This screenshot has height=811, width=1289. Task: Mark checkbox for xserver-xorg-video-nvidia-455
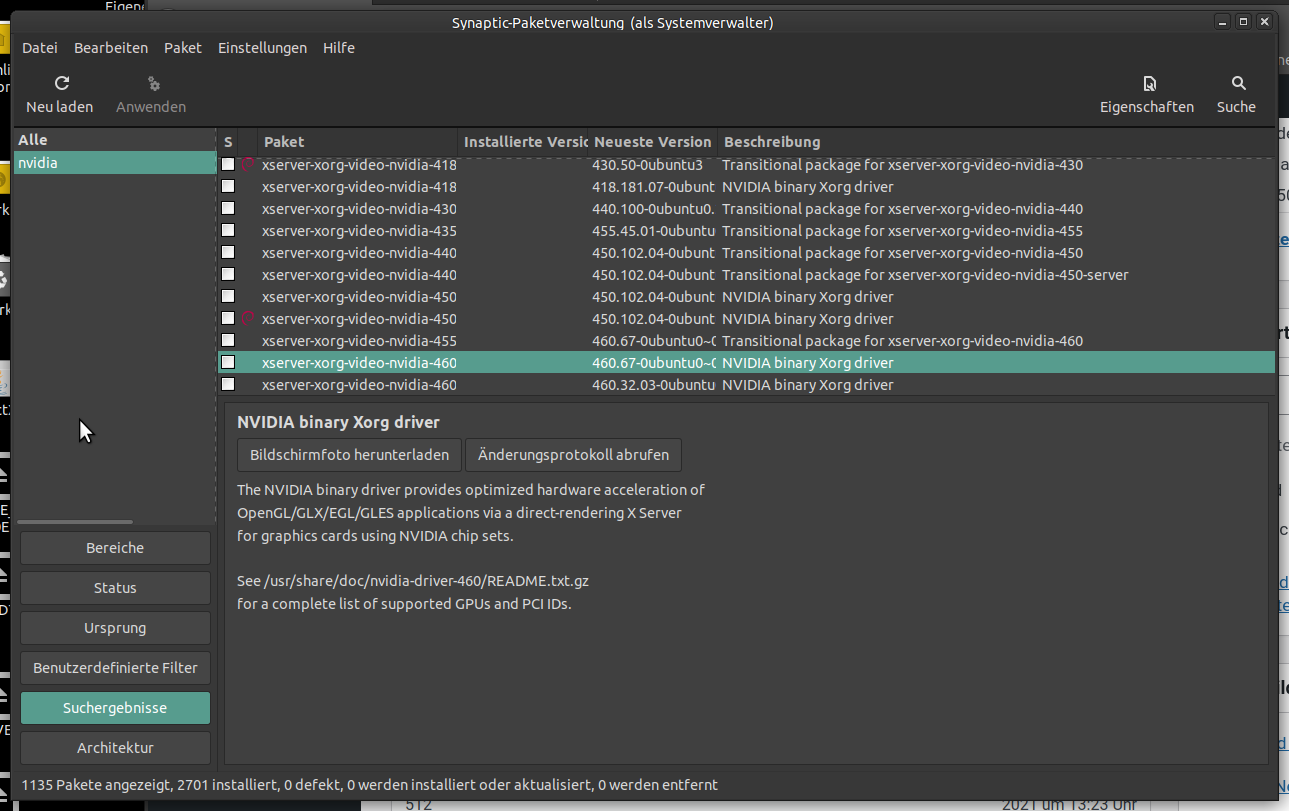click(228, 341)
